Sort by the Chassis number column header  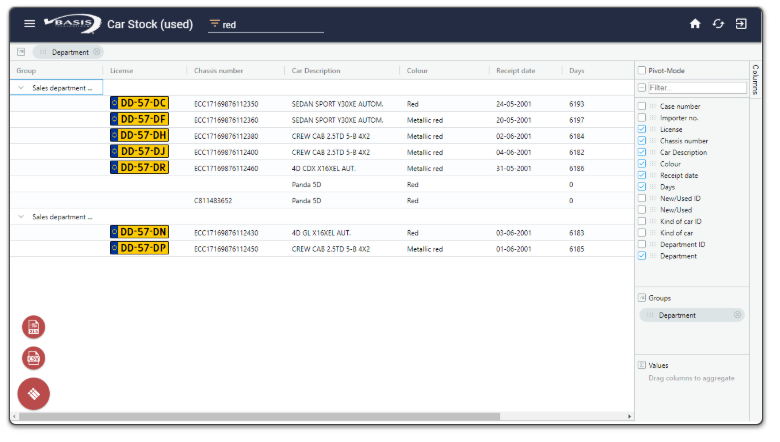pos(218,71)
